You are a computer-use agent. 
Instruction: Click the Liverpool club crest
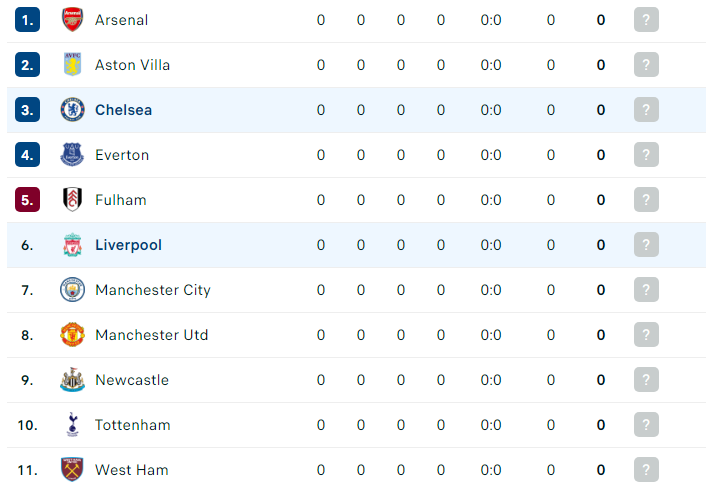point(72,244)
